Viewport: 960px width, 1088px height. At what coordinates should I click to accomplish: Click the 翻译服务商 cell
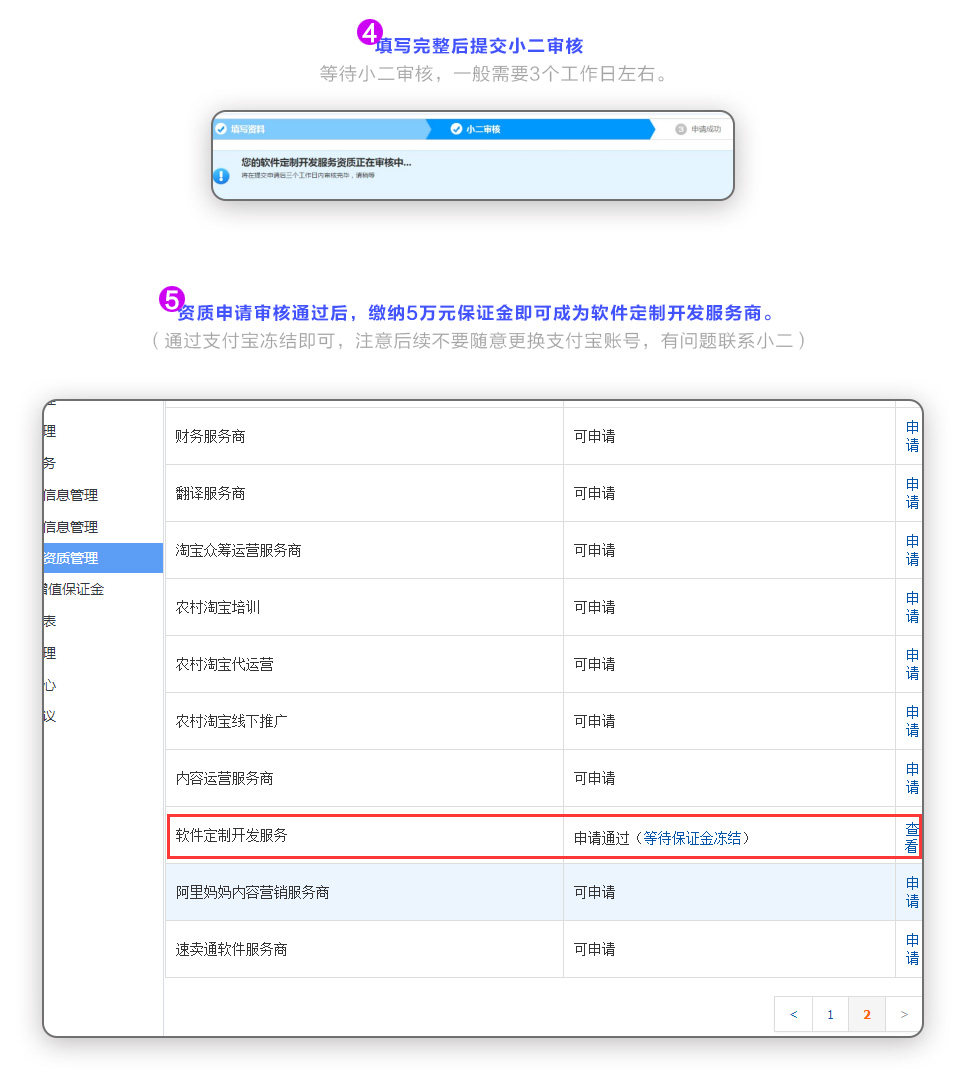[x=364, y=493]
